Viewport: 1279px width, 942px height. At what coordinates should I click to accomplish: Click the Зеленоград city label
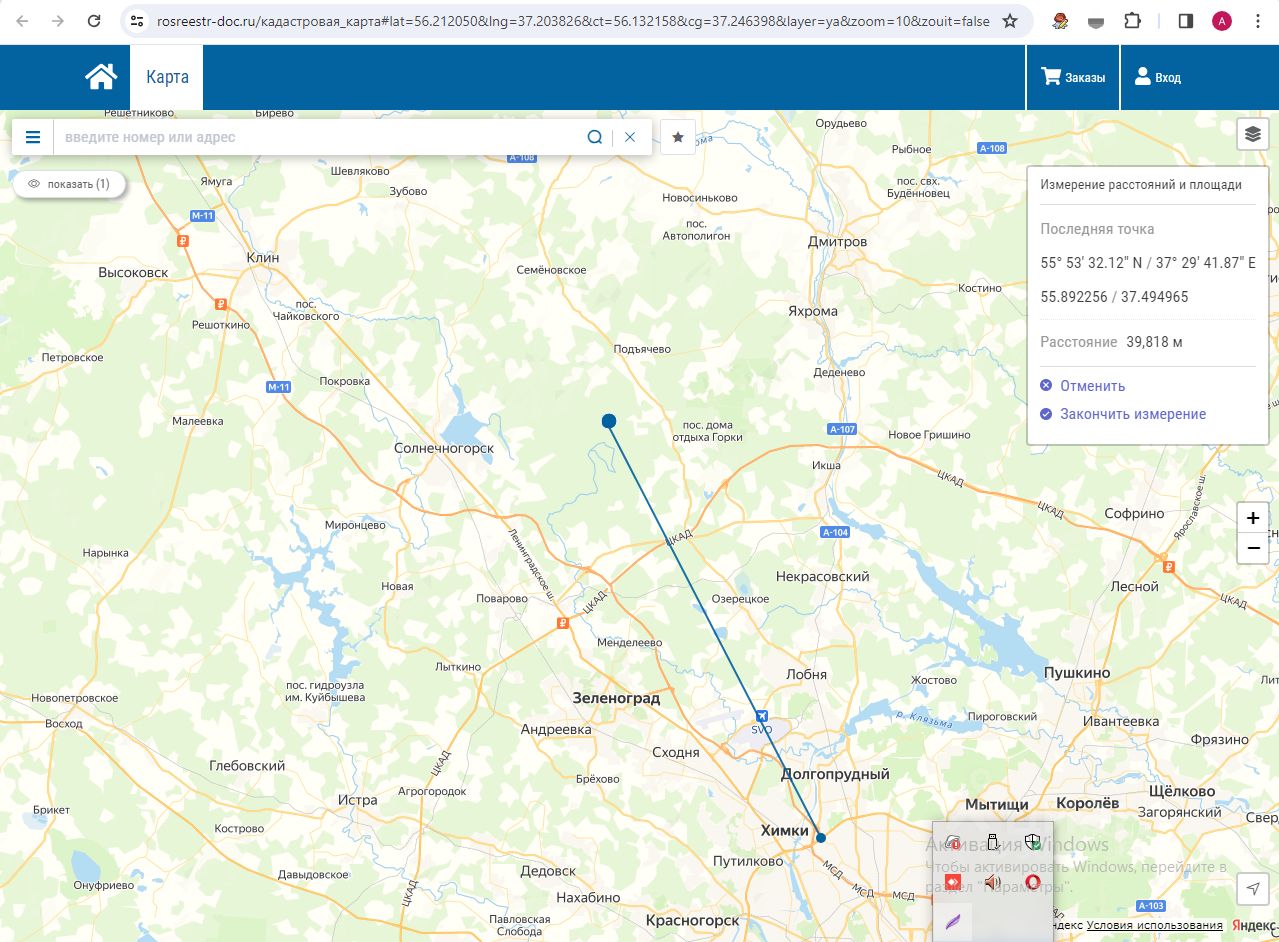click(616, 698)
